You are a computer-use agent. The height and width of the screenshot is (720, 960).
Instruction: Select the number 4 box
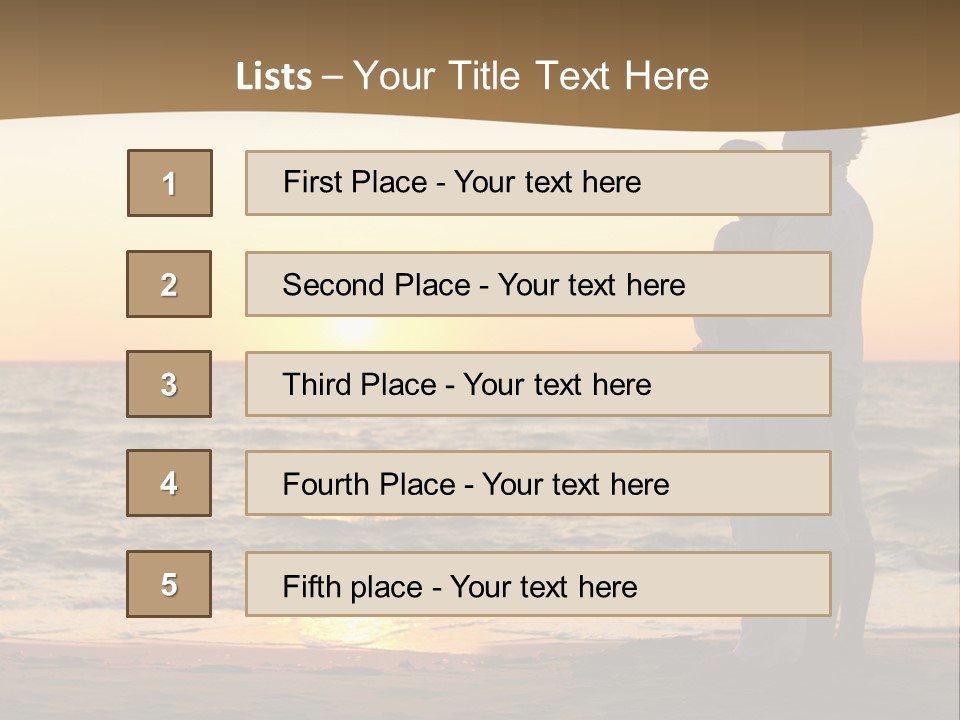[x=169, y=483]
